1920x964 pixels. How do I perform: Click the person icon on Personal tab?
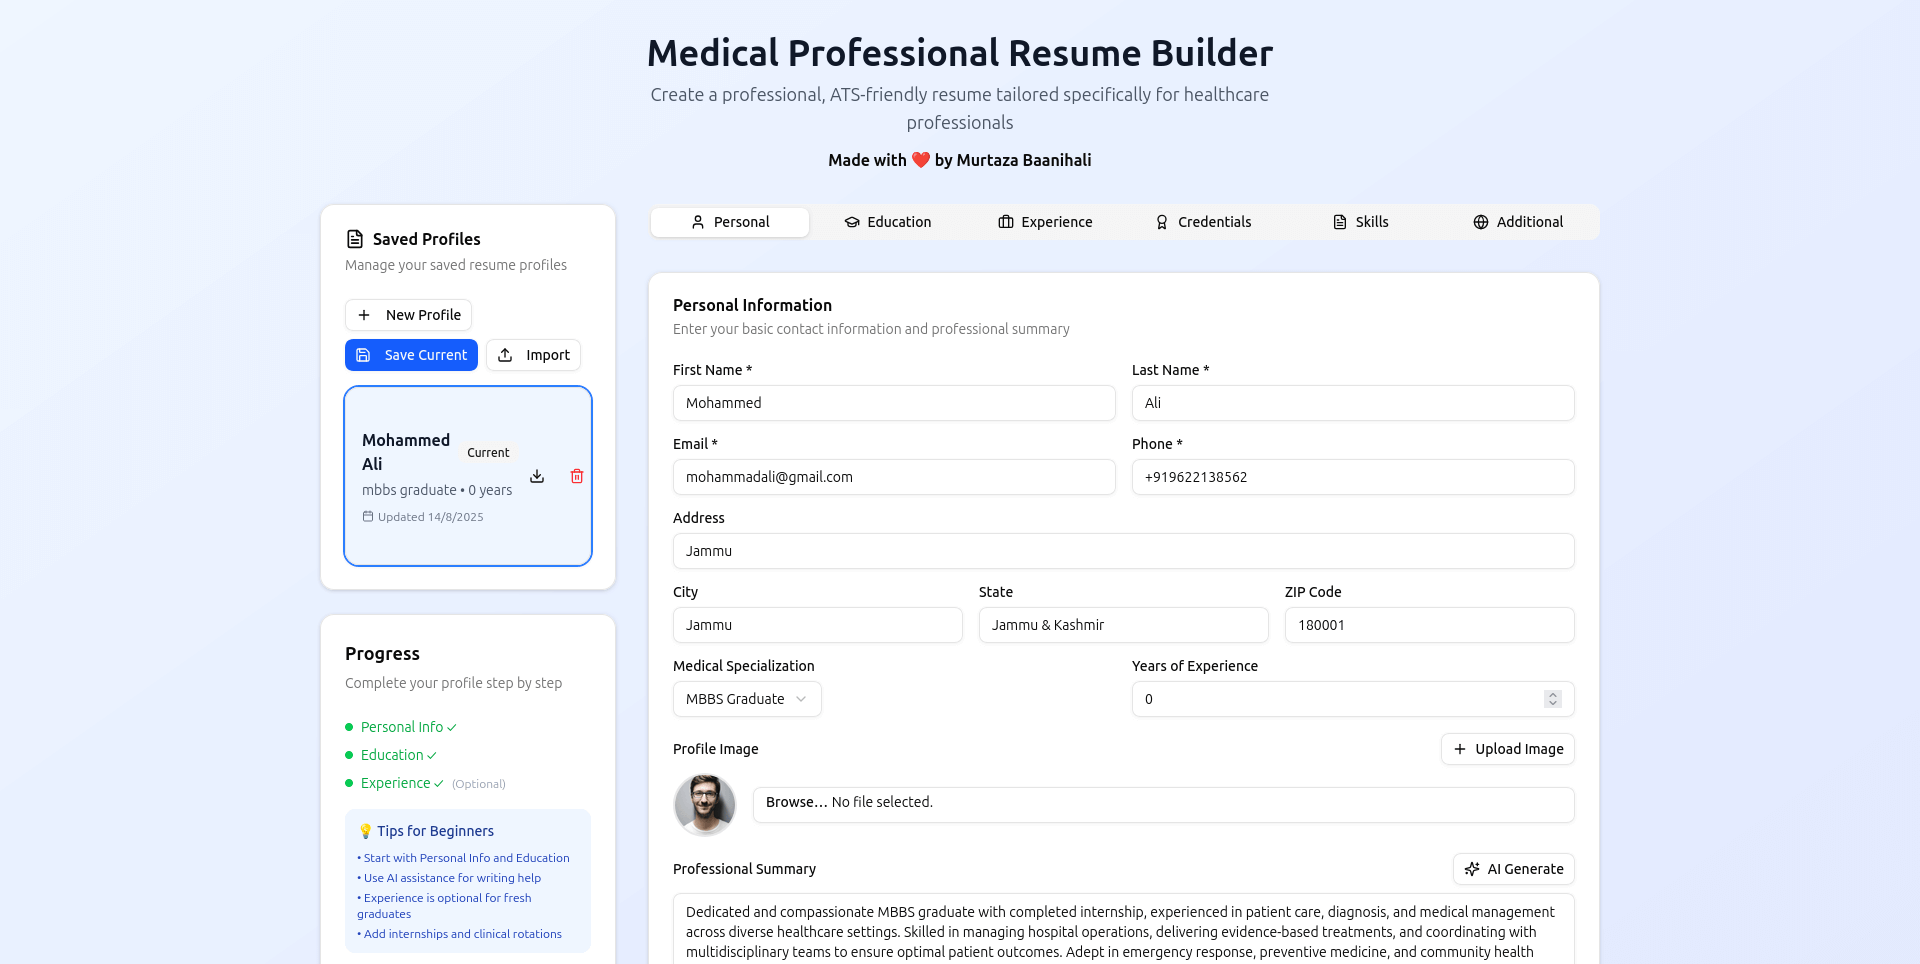point(697,222)
